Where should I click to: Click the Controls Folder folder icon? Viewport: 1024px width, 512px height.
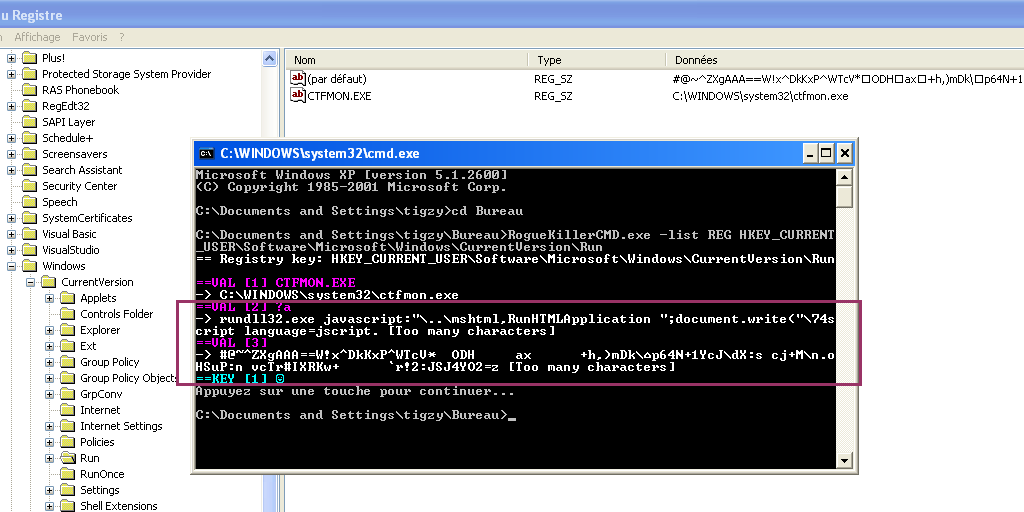[x=68, y=314]
